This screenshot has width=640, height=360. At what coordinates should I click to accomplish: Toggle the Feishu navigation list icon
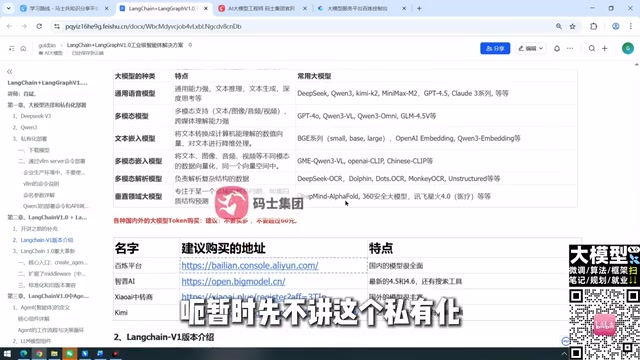pos(11,48)
